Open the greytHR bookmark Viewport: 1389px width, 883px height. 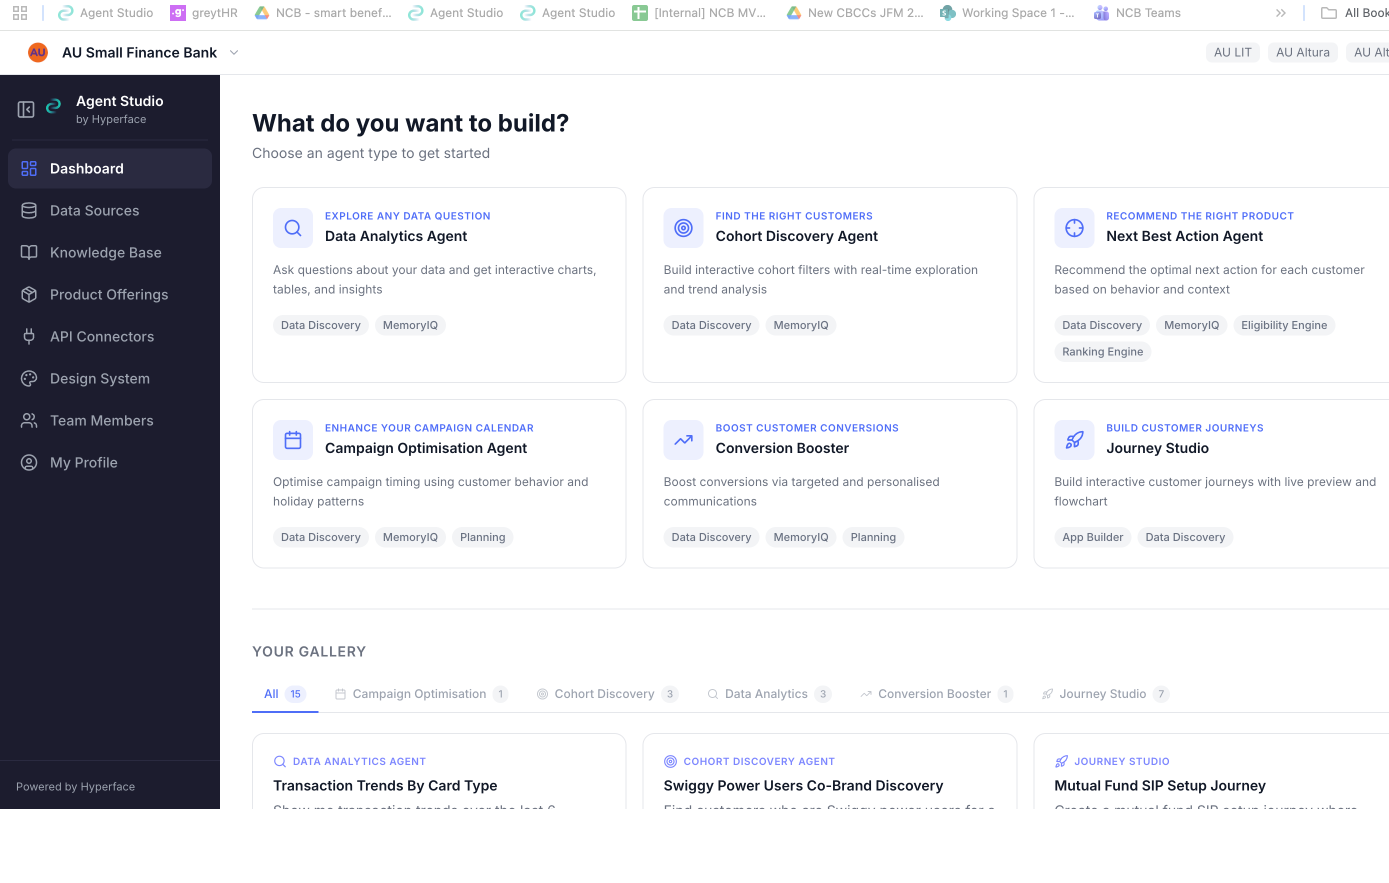click(204, 13)
